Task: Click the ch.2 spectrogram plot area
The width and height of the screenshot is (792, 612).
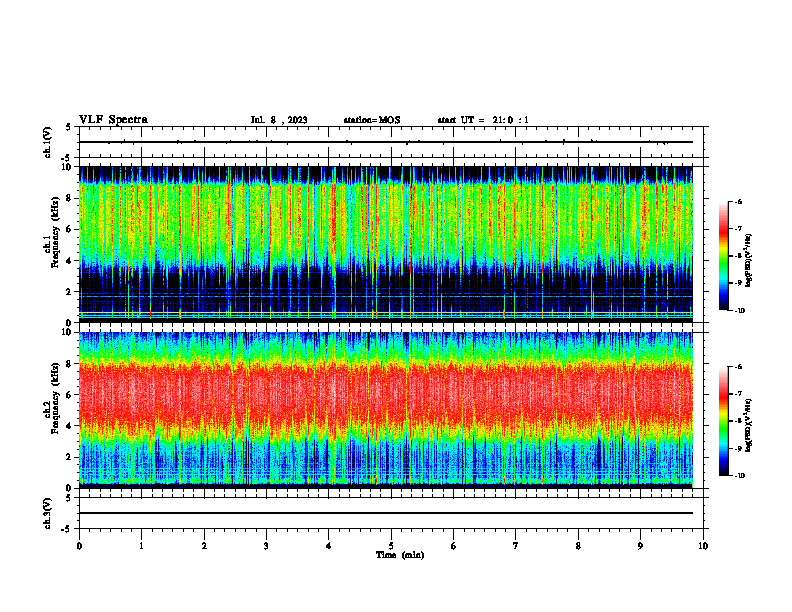Action: tap(386, 410)
